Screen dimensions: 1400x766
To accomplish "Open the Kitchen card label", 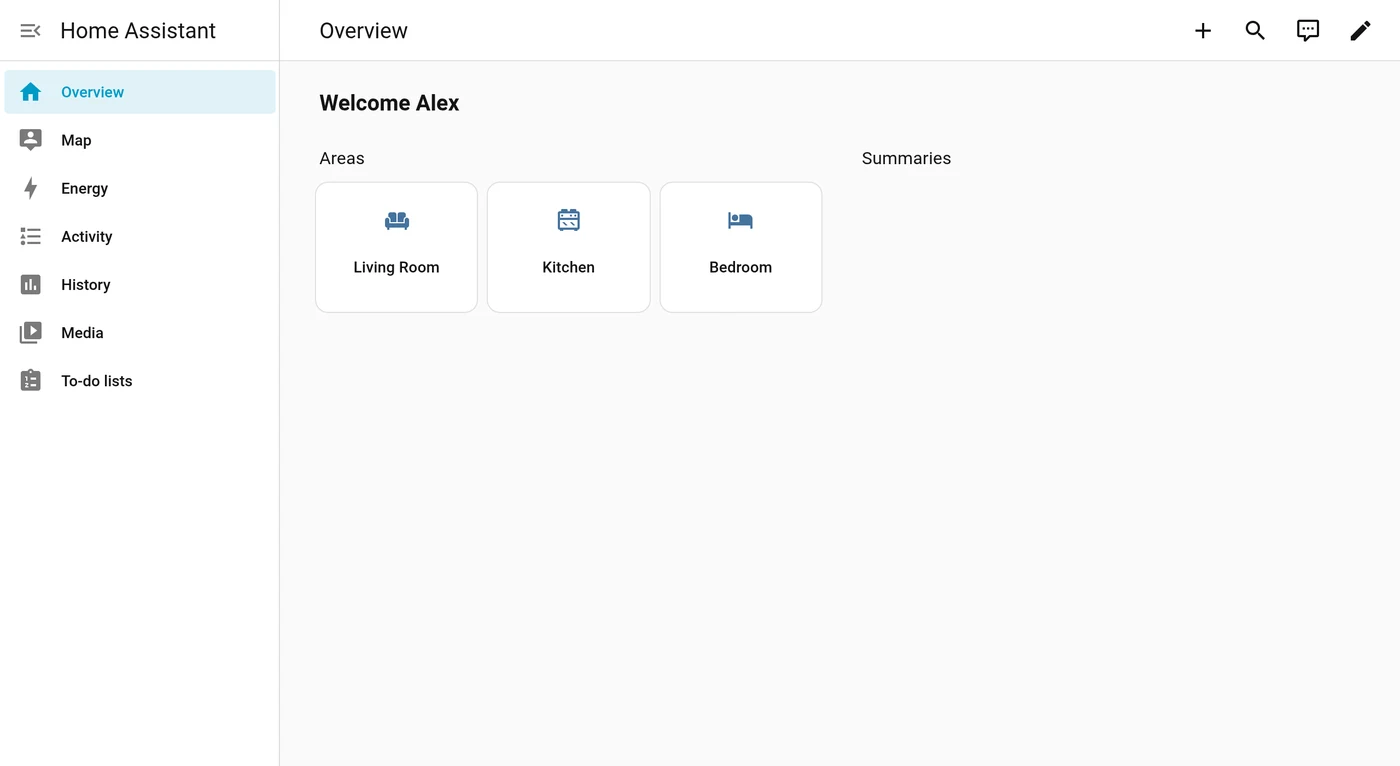I will pos(568,267).
